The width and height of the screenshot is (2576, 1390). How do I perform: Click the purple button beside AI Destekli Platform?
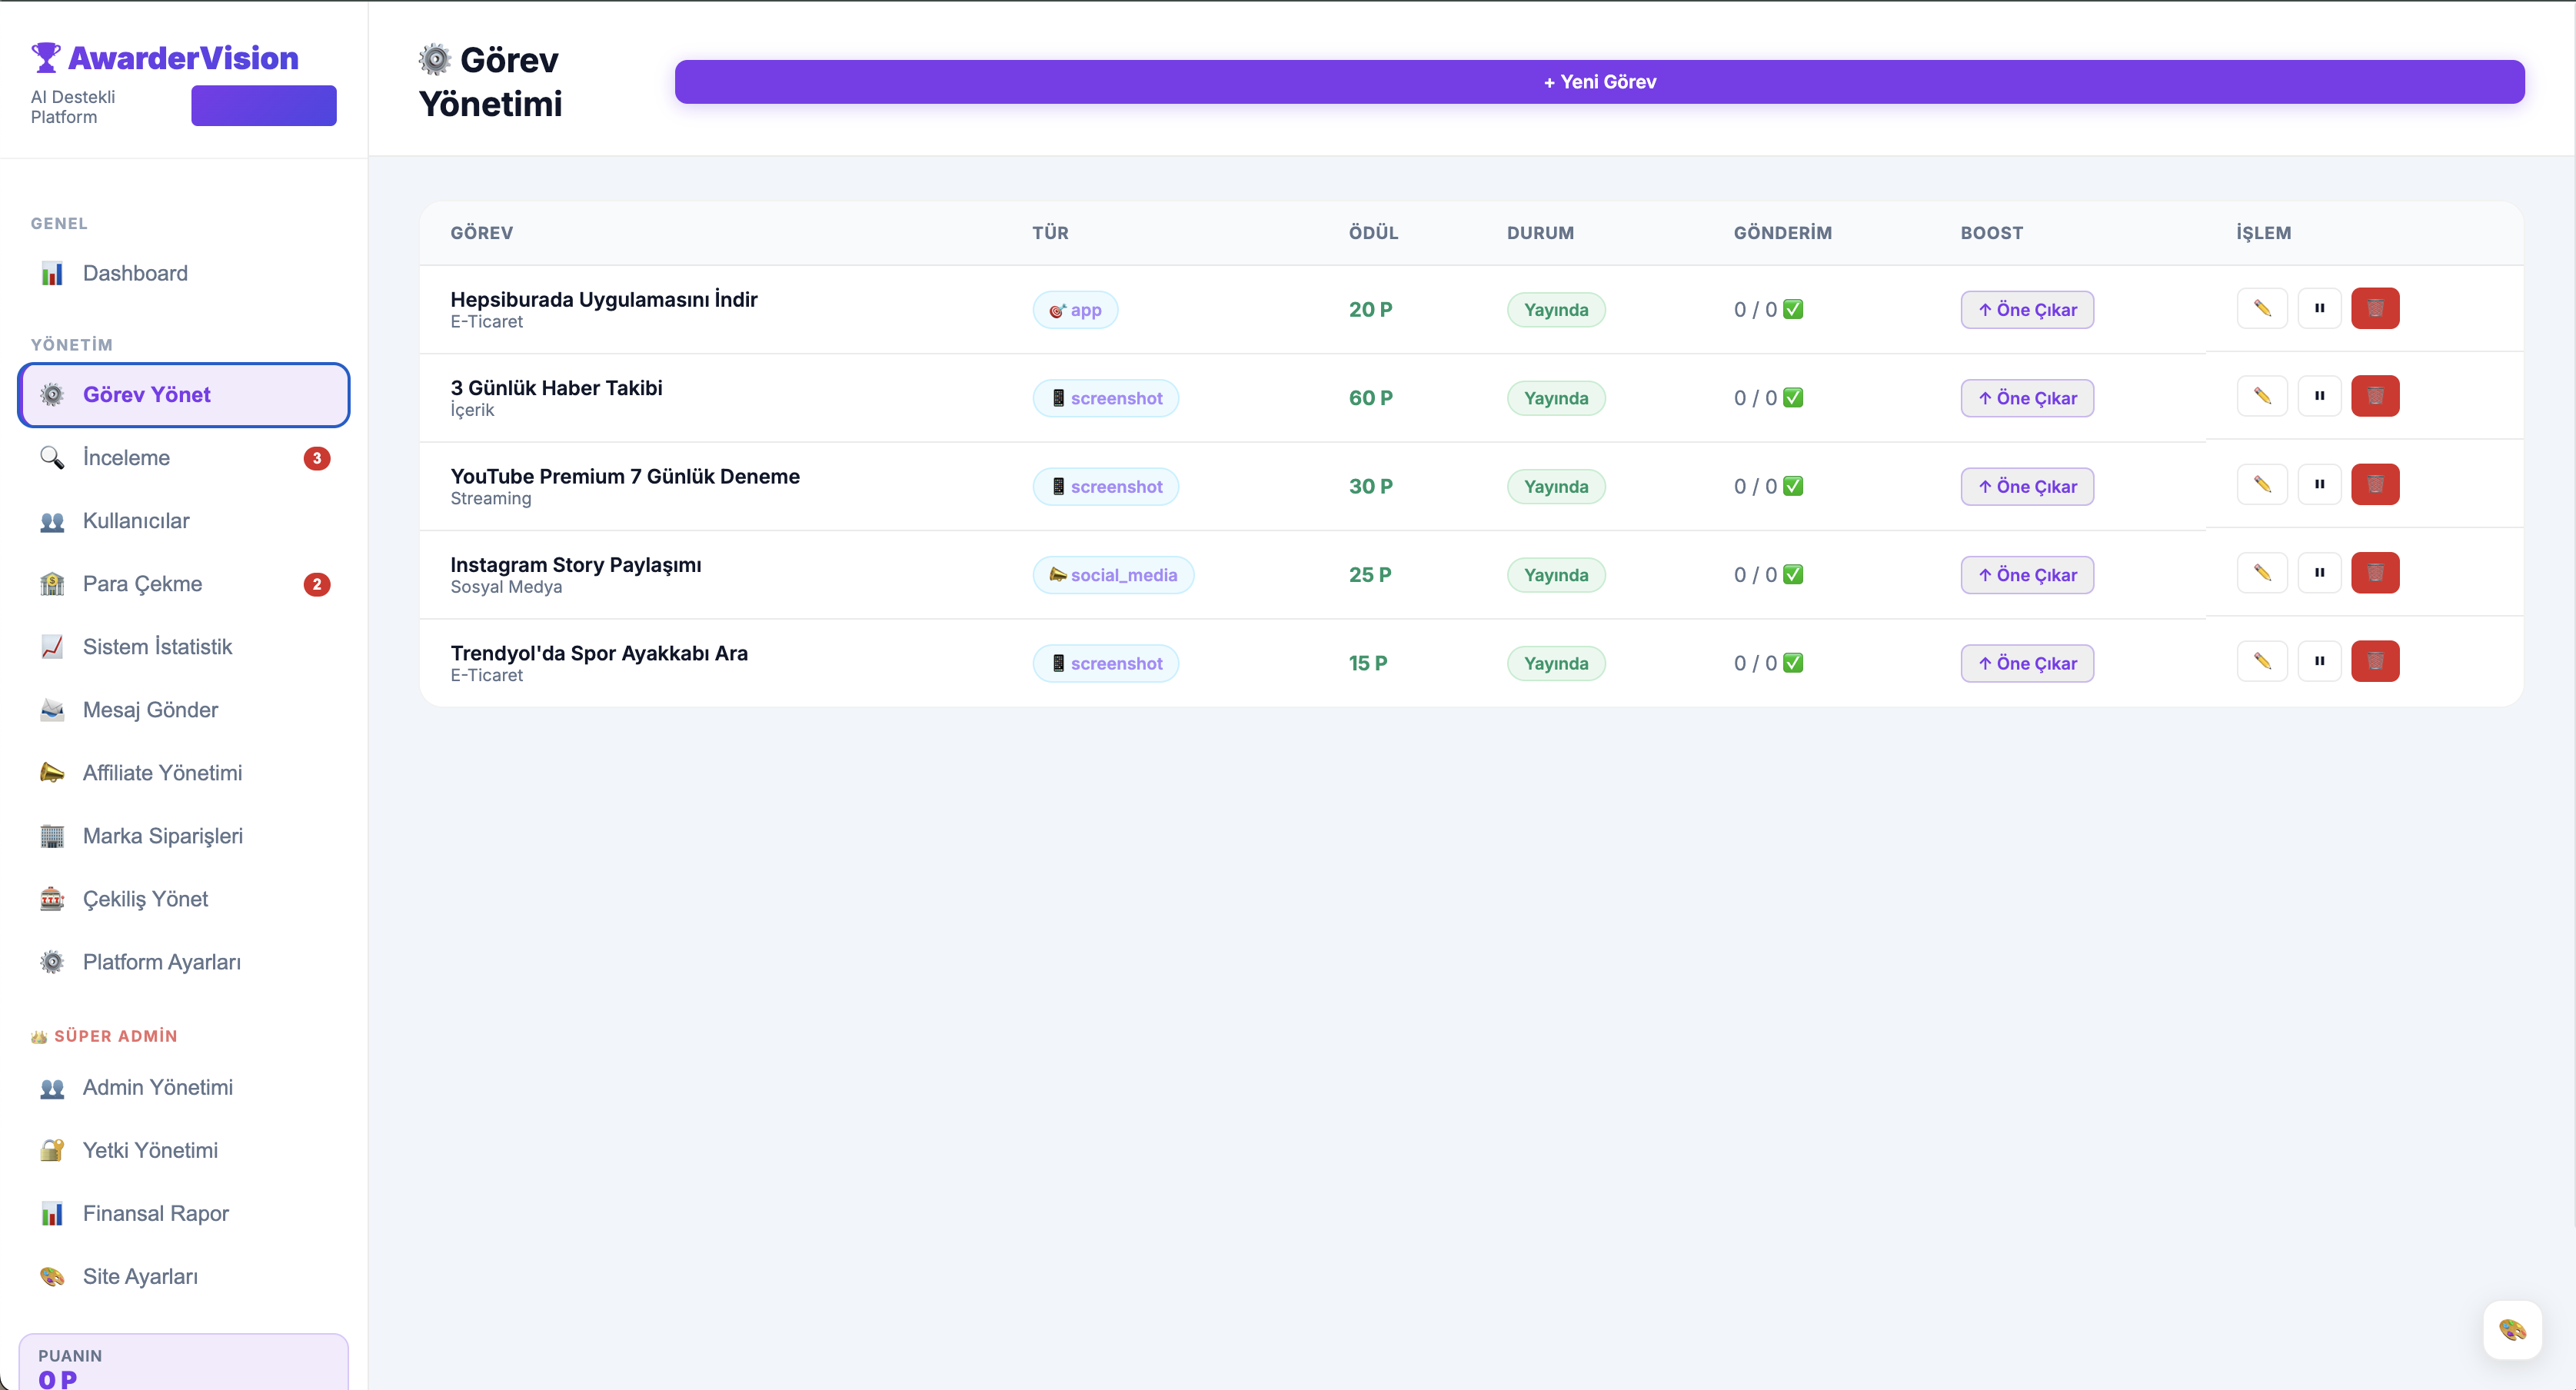click(264, 106)
